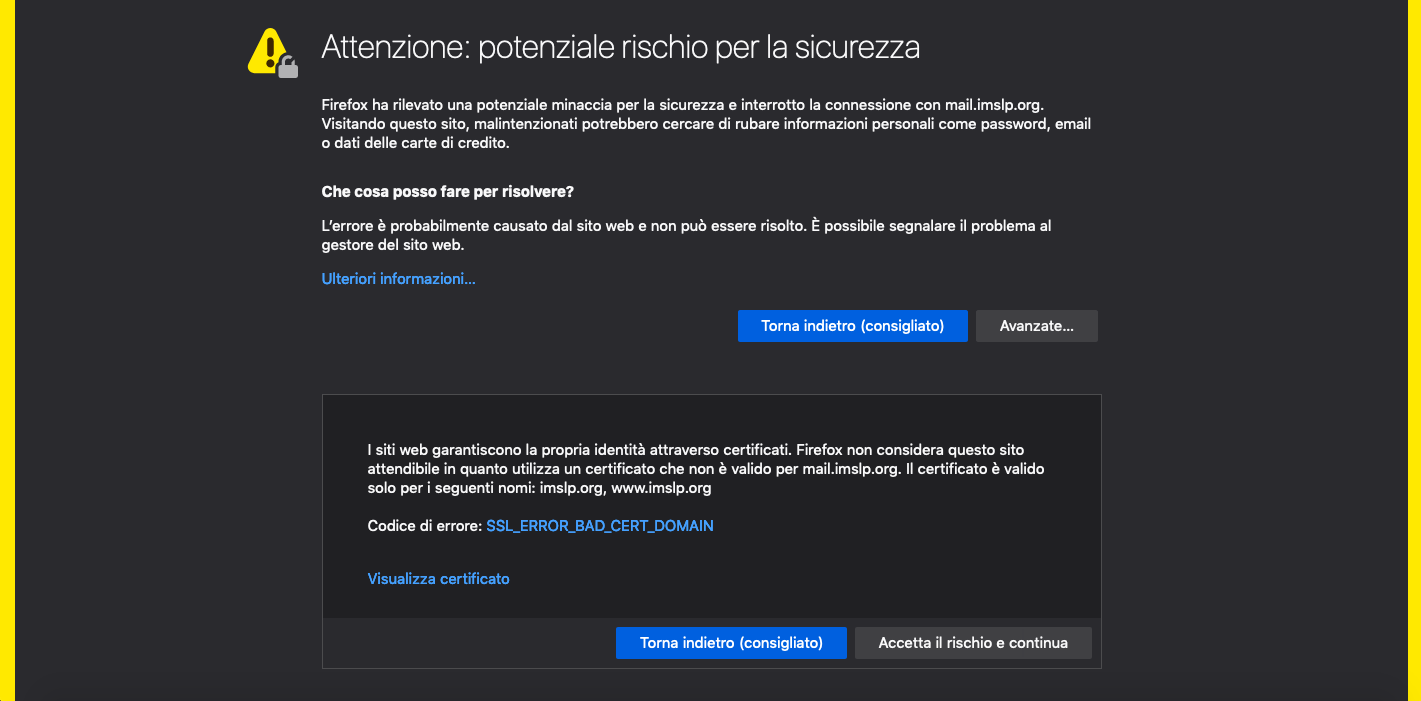Screen dimensions: 1421x701
Task: Click the paragraph starting I siti web garantiscono
Action: (706, 469)
